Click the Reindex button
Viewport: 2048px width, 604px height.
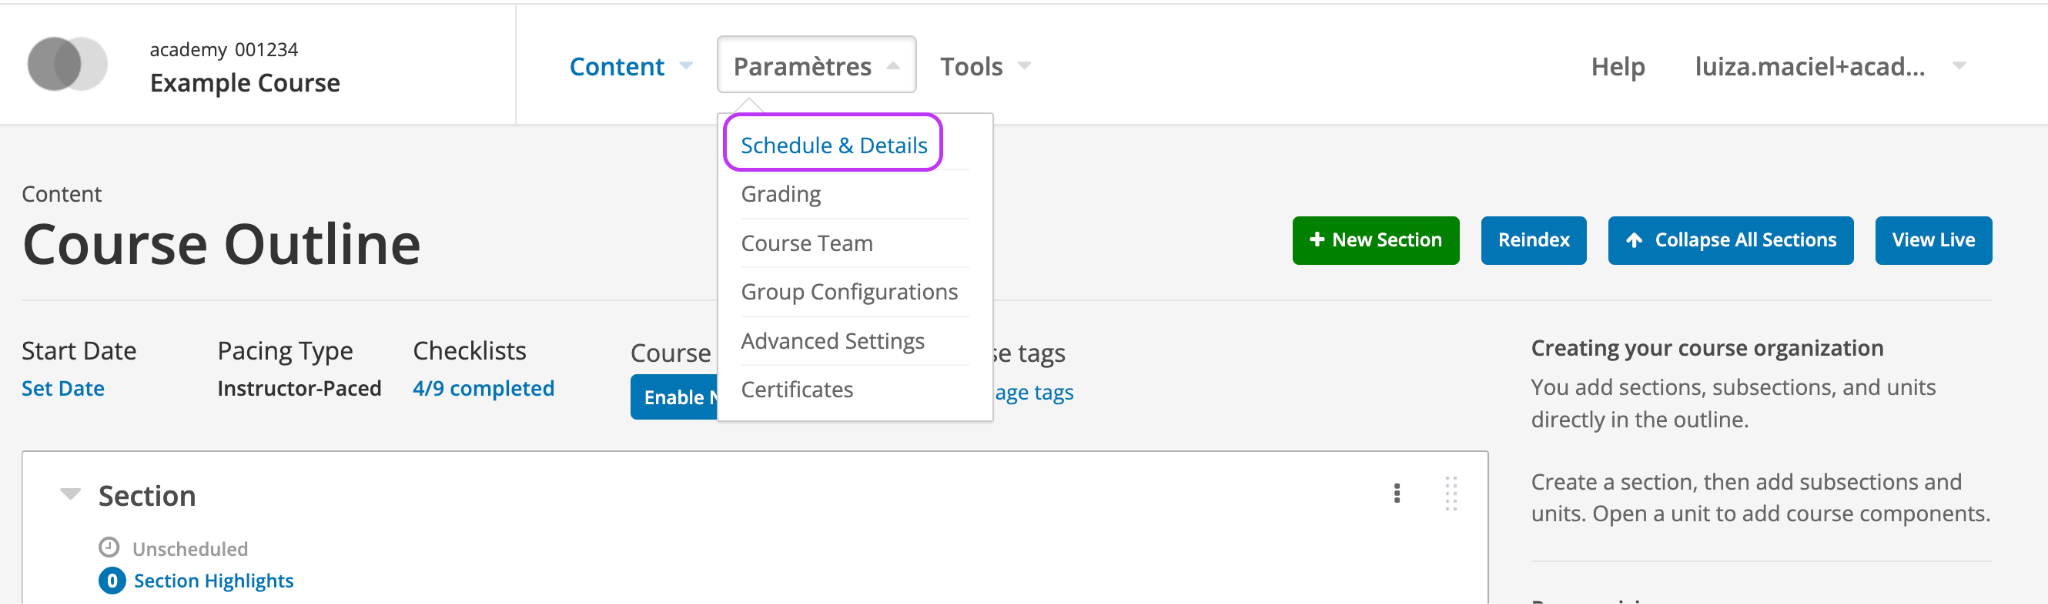coord(1534,240)
